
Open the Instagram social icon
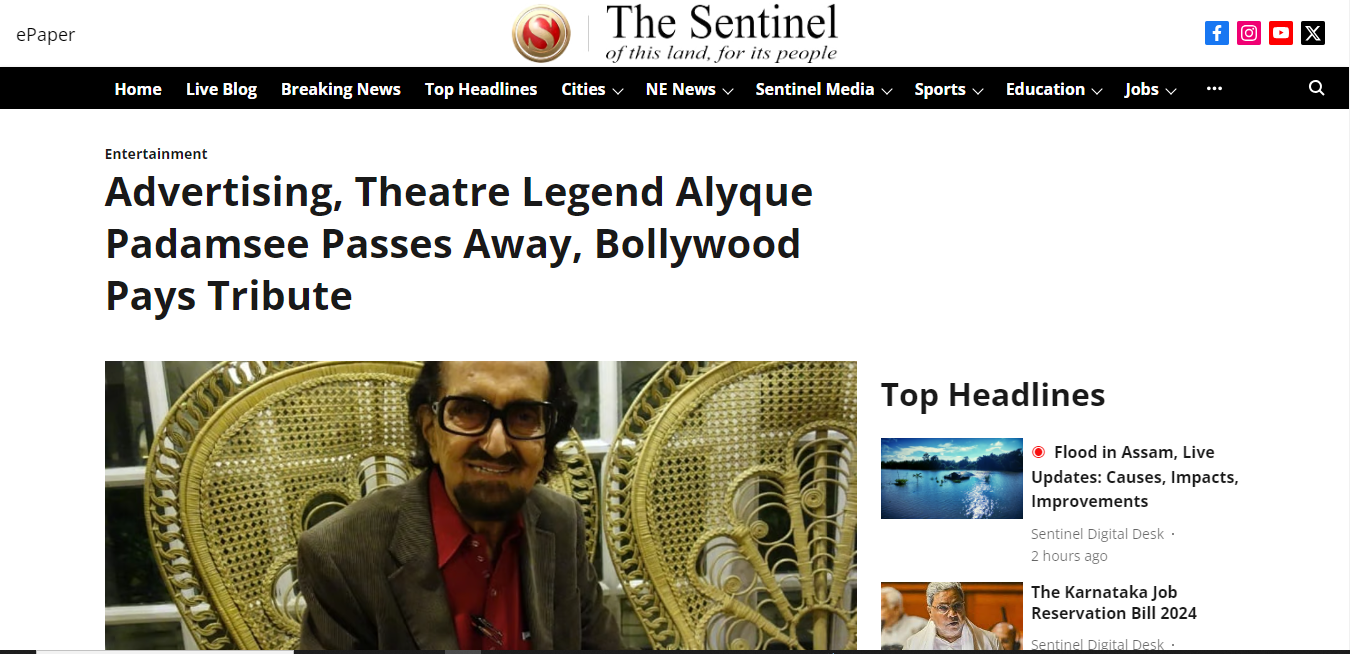(x=1249, y=33)
